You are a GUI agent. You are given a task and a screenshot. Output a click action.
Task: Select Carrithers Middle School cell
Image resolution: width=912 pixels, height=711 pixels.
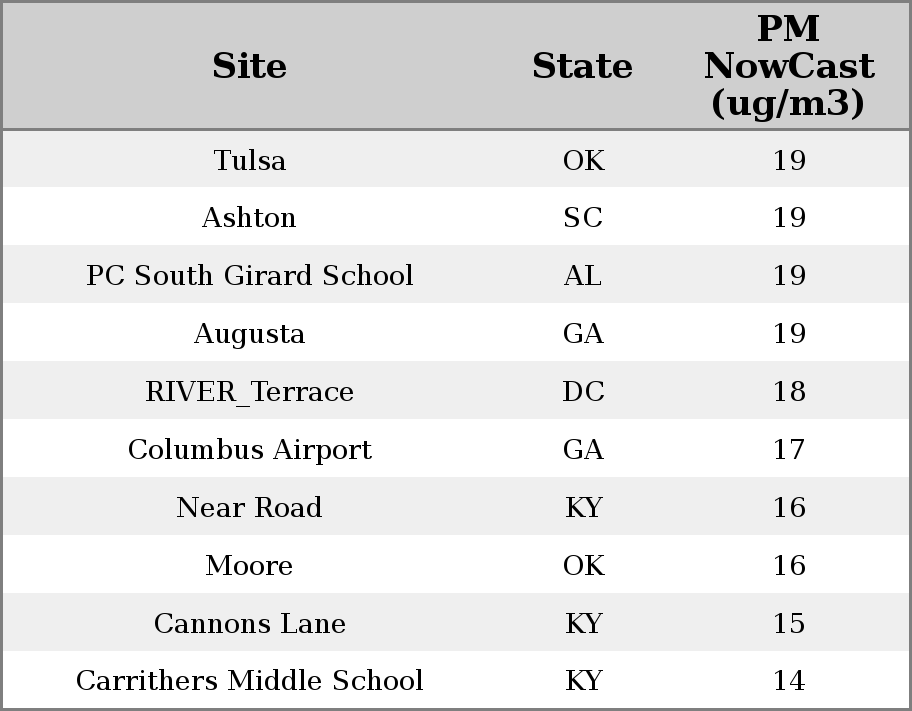coord(250,681)
